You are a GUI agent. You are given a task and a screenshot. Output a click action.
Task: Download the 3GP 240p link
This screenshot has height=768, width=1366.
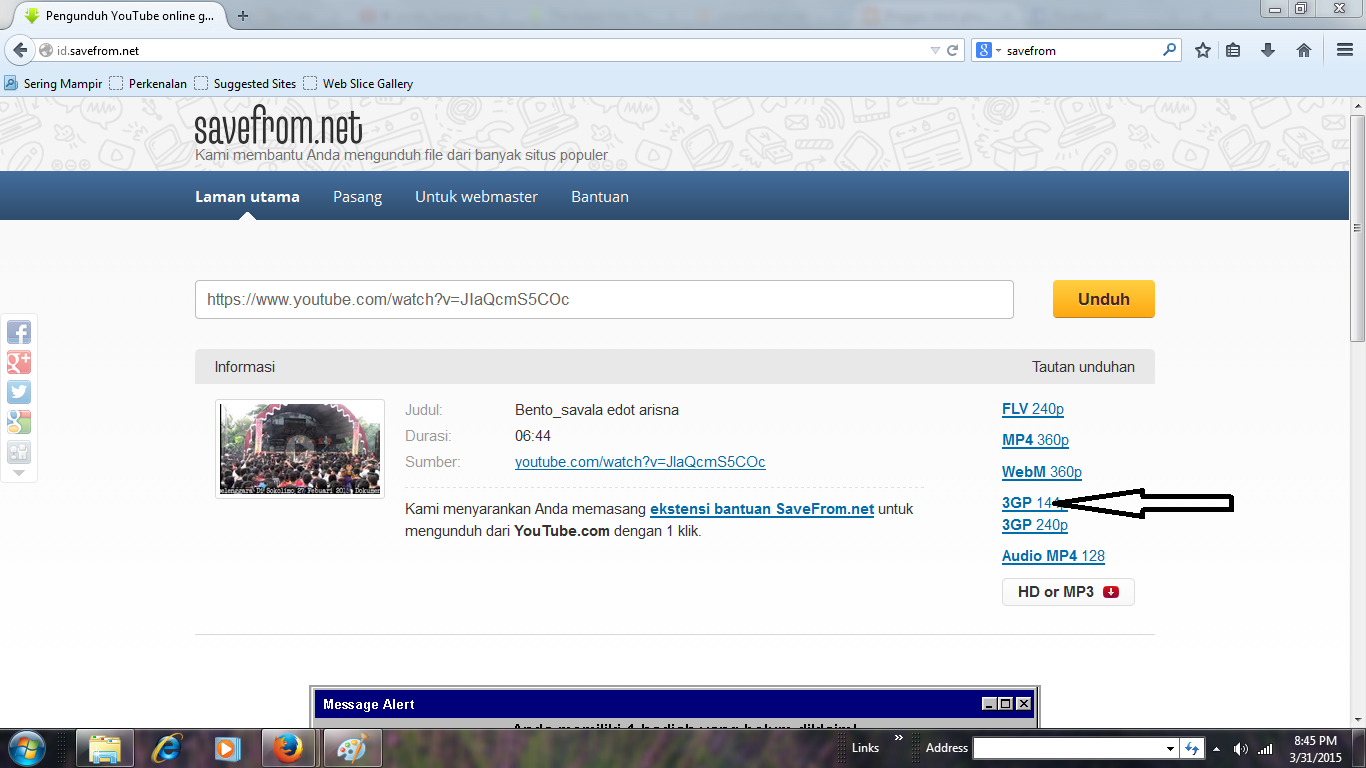pyautogui.click(x=1035, y=525)
